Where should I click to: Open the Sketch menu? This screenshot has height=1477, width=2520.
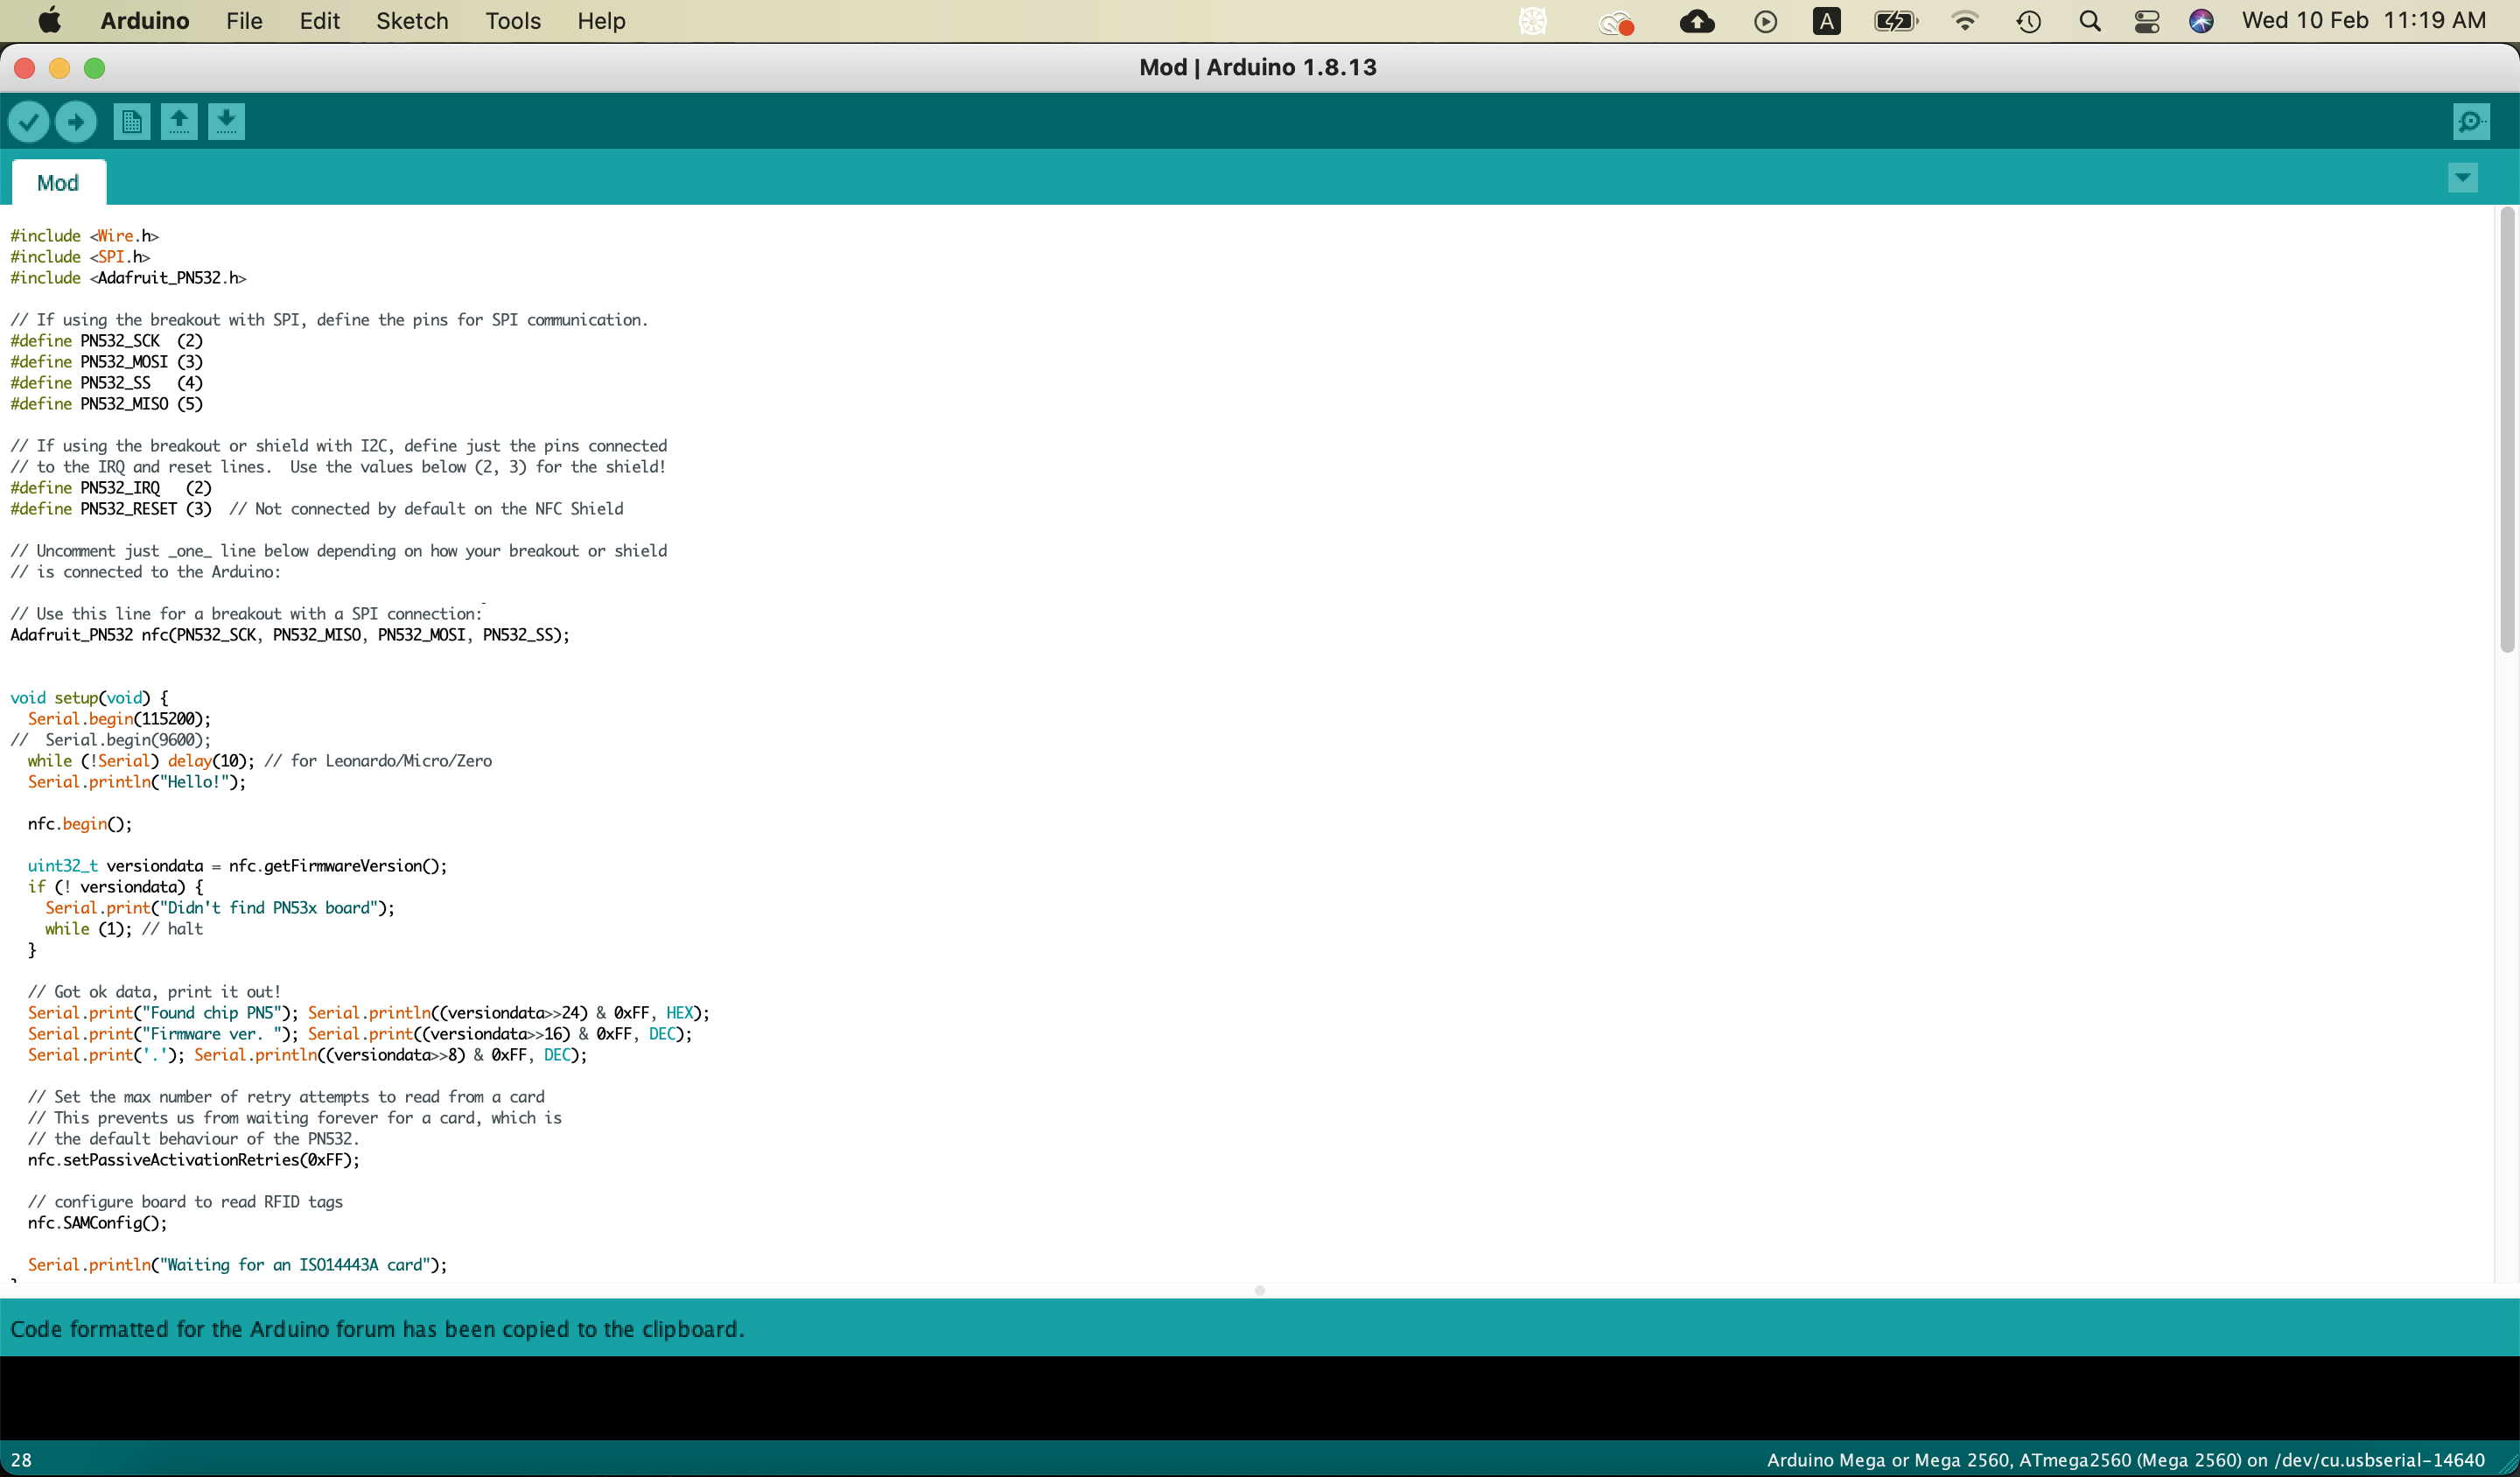412,21
